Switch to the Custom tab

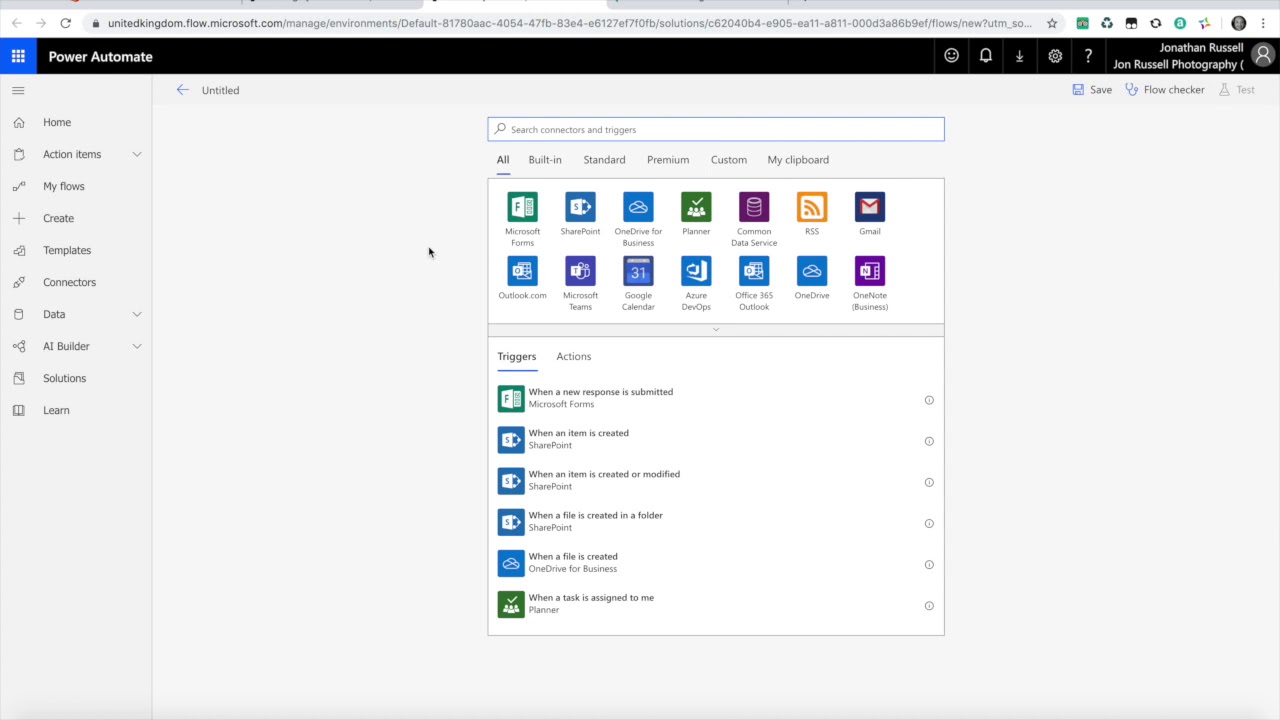(x=729, y=160)
